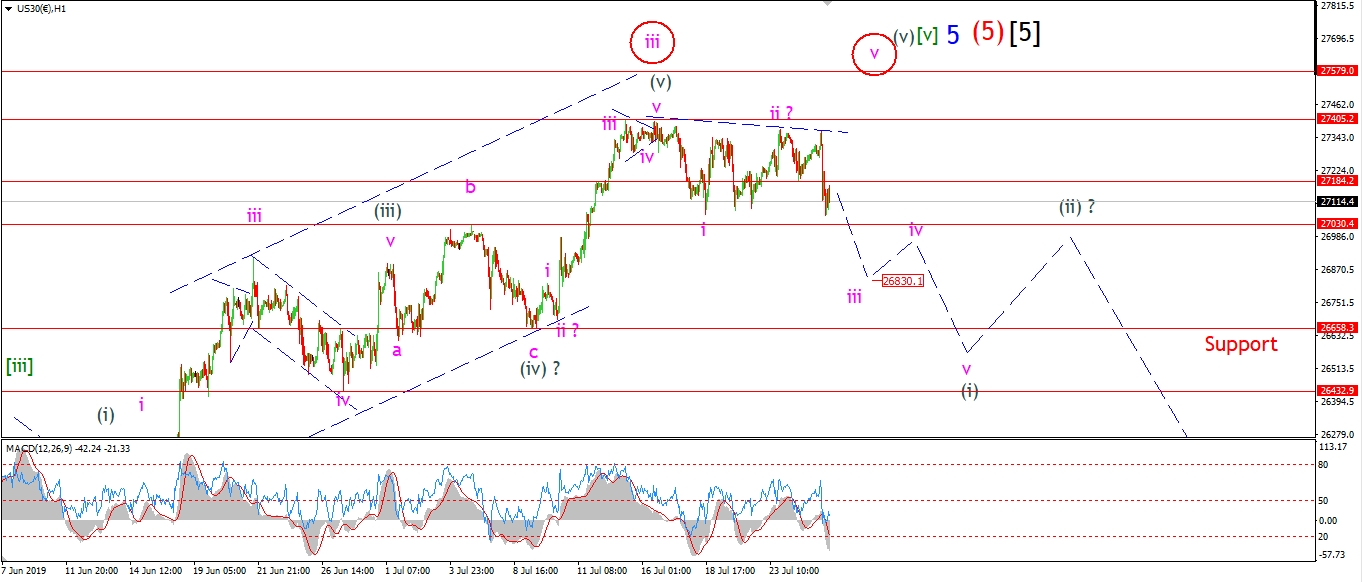This screenshot has height=582, width=1363.
Task: Open the US30(€),H1 chart dropdown arrow
Action: (8, 8)
